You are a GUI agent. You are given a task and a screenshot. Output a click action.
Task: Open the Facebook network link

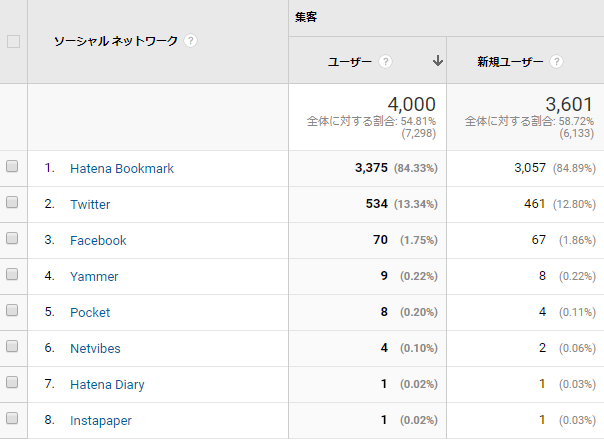click(x=98, y=240)
